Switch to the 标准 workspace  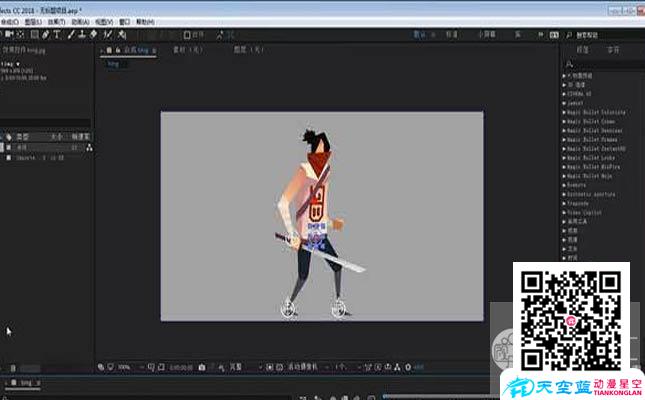[452, 35]
